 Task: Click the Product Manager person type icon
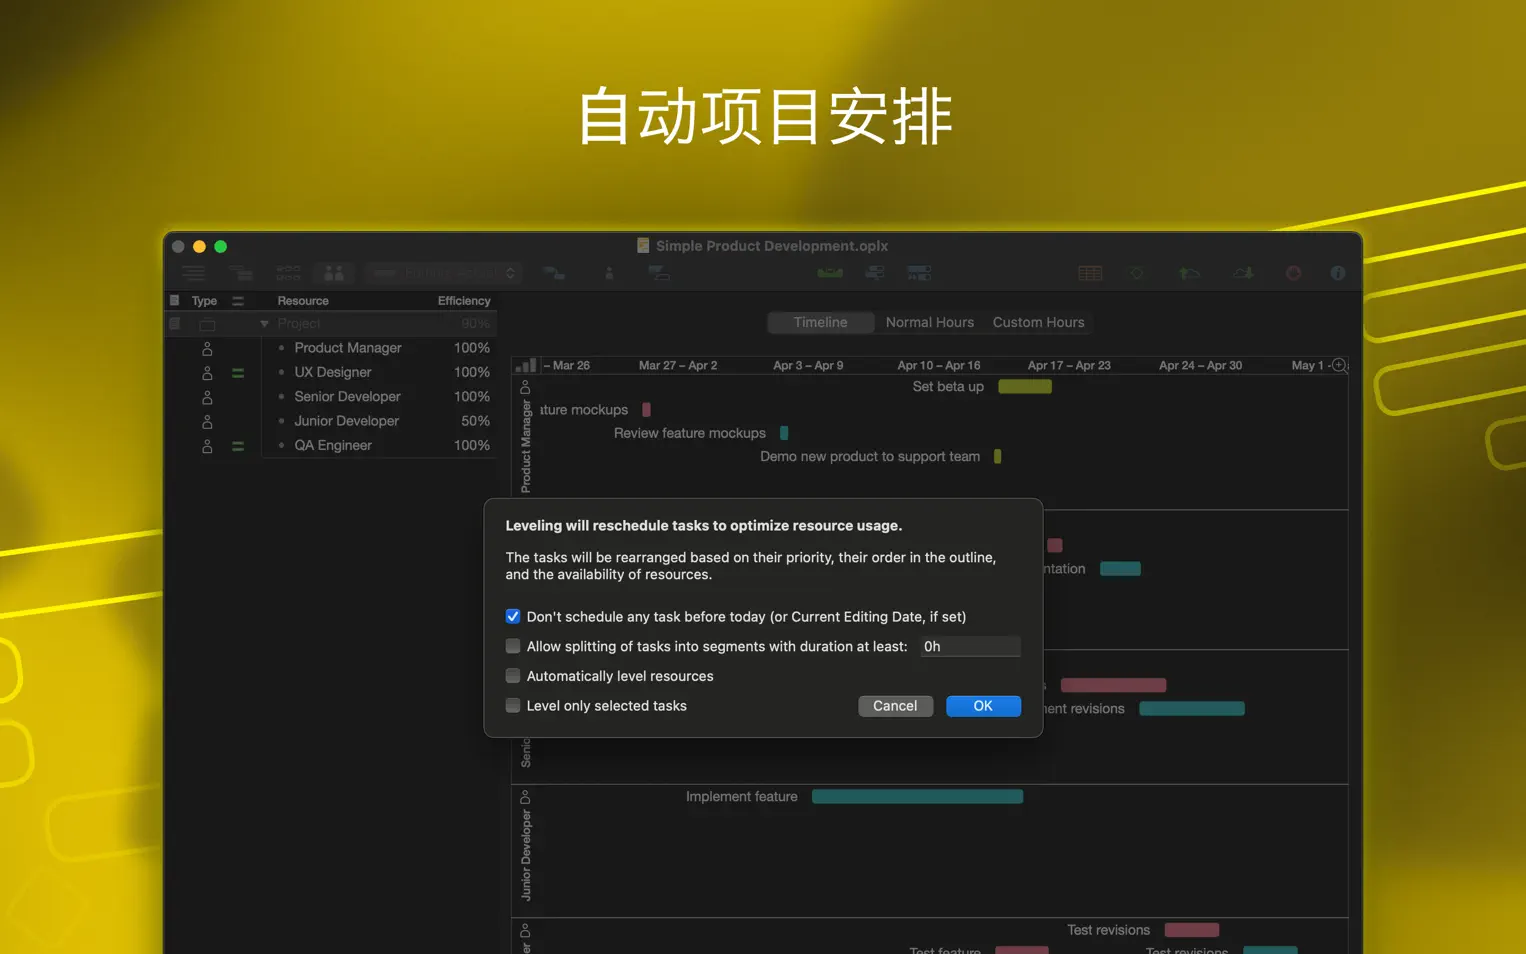point(207,348)
